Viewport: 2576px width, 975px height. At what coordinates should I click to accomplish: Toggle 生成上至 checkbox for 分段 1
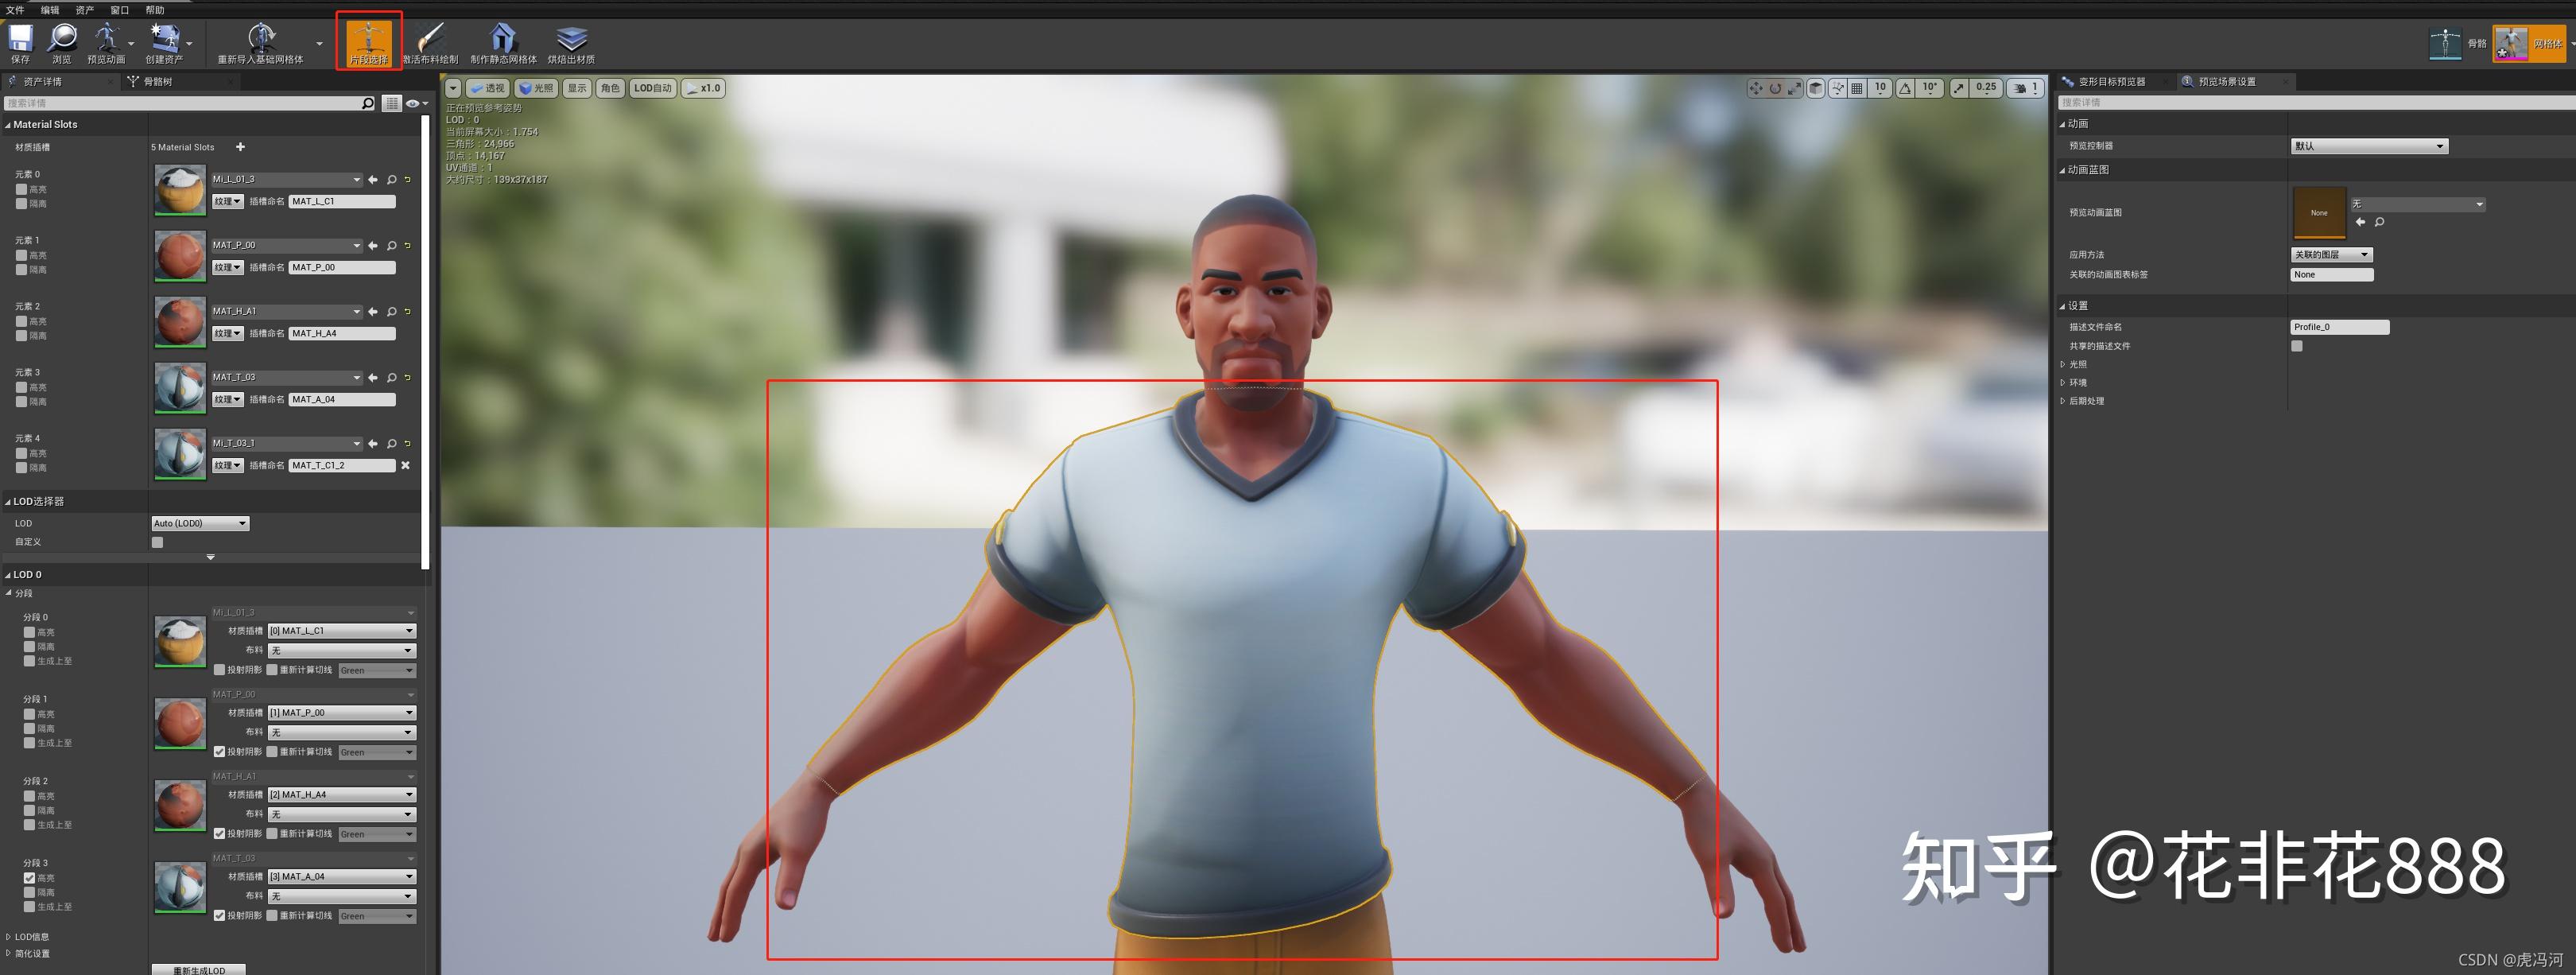point(29,743)
